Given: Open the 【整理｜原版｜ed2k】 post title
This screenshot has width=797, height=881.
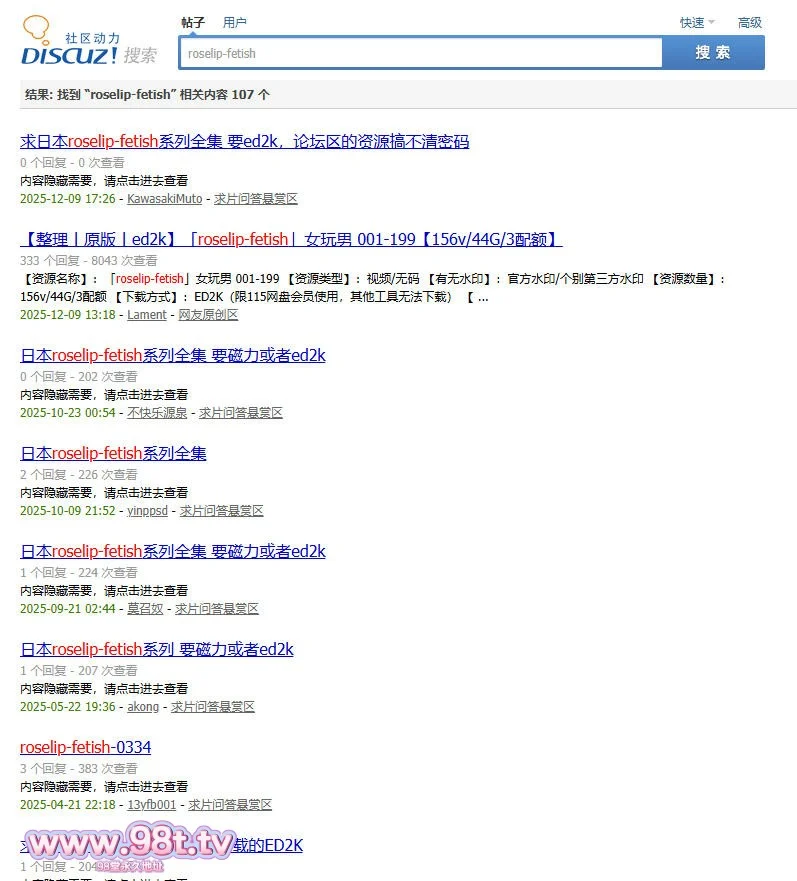Looking at the screenshot, I should coord(291,240).
